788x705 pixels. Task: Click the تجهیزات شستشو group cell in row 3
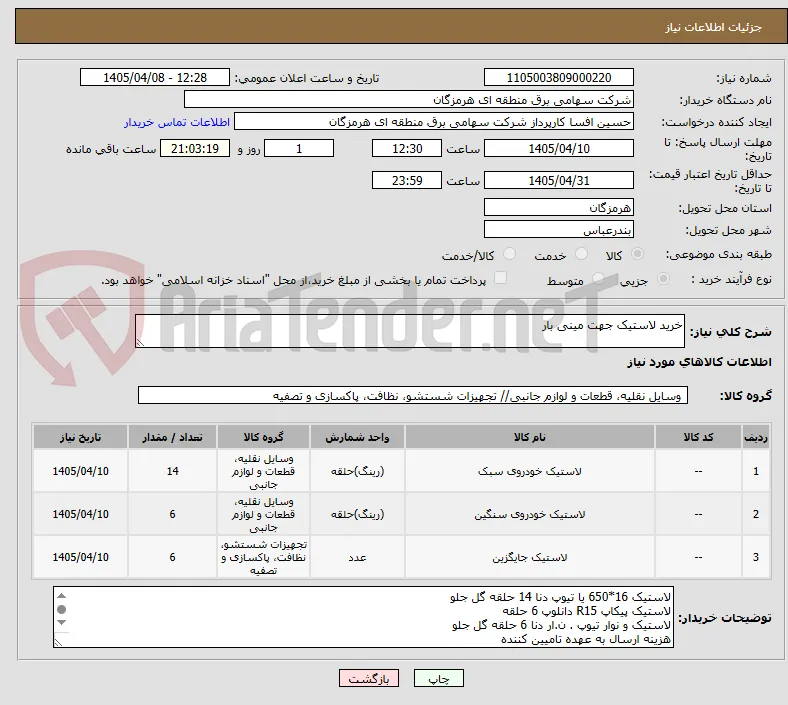(263, 557)
